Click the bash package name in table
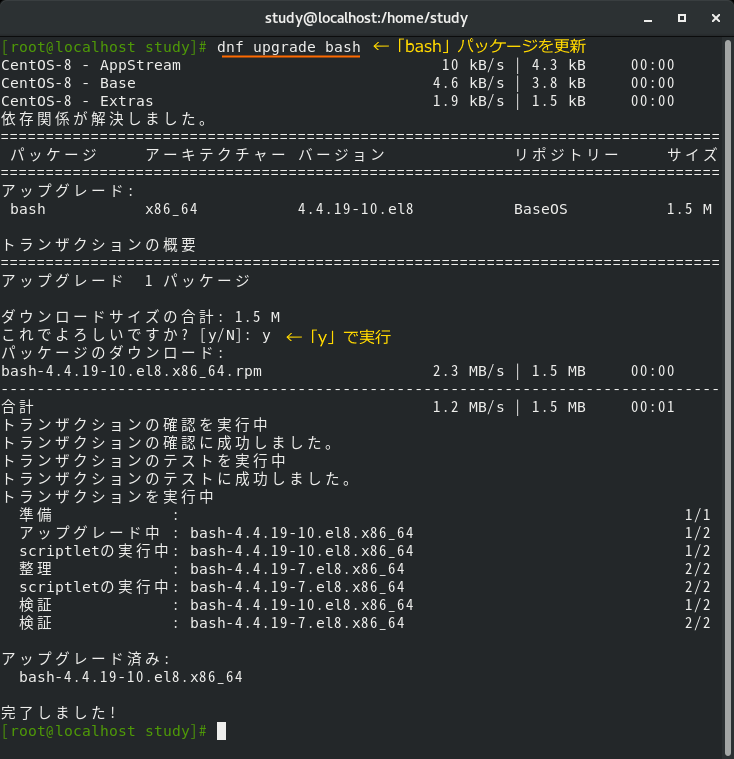The image size is (734, 759). (x=28, y=209)
